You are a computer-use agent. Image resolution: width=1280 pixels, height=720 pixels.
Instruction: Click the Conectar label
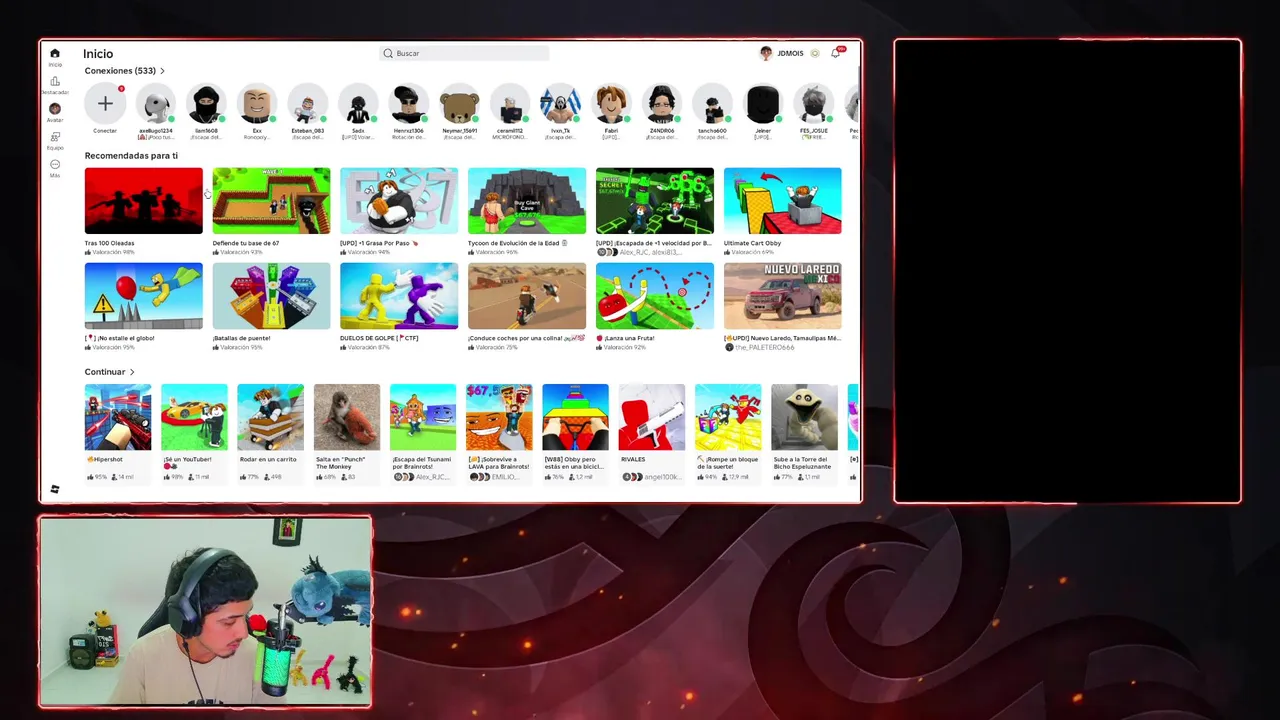click(105, 131)
